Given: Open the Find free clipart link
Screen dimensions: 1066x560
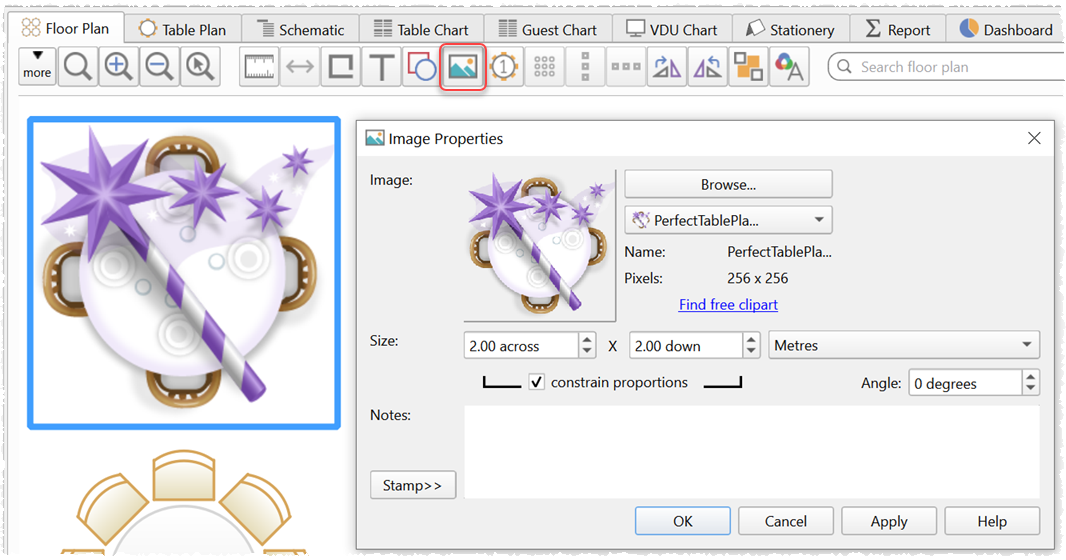Looking at the screenshot, I should [x=727, y=305].
